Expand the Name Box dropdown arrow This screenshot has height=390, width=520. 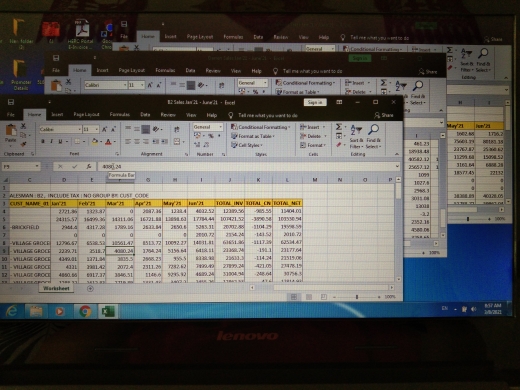pyautogui.click(x=37, y=166)
